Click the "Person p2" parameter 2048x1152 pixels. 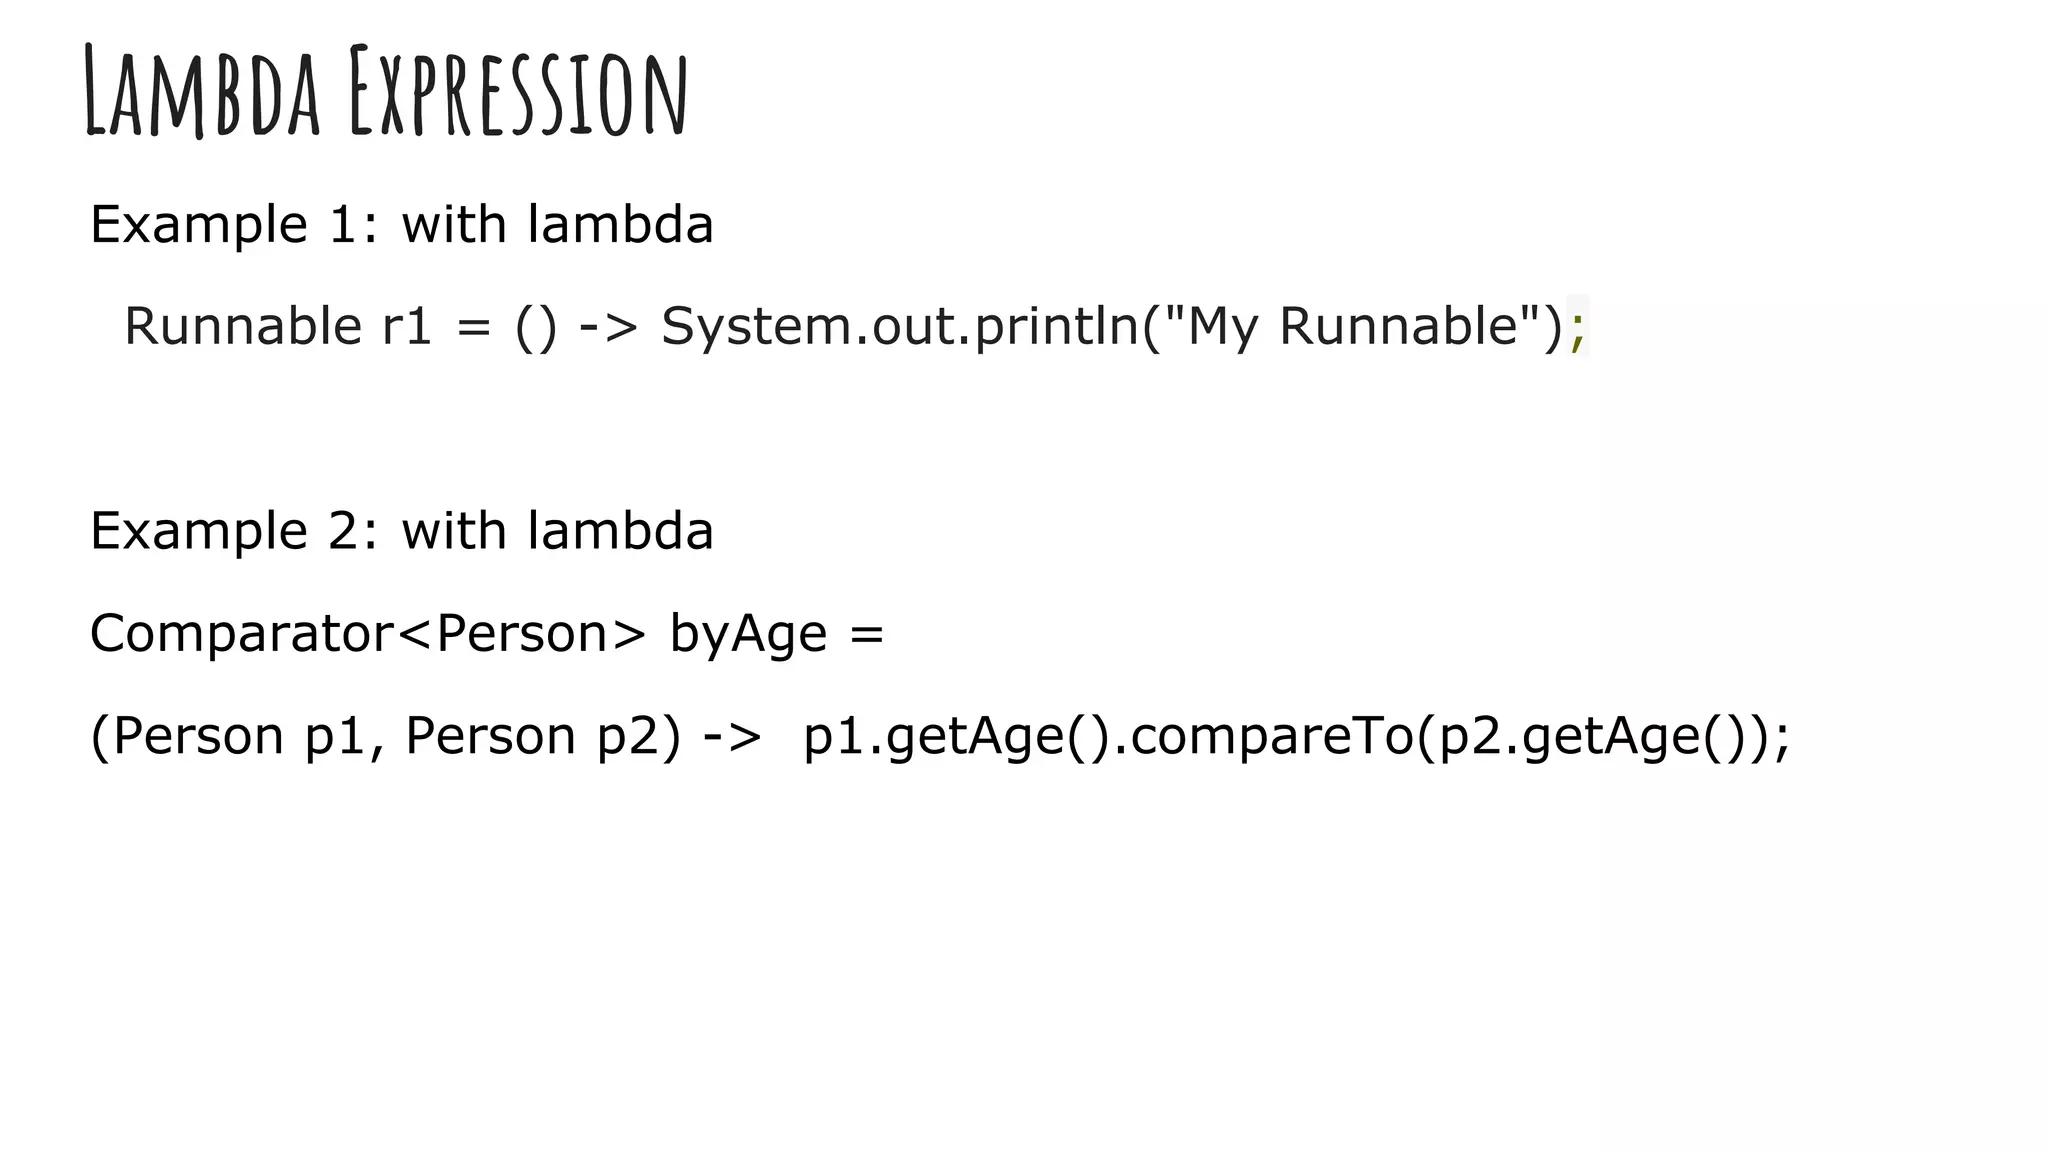click(x=531, y=736)
